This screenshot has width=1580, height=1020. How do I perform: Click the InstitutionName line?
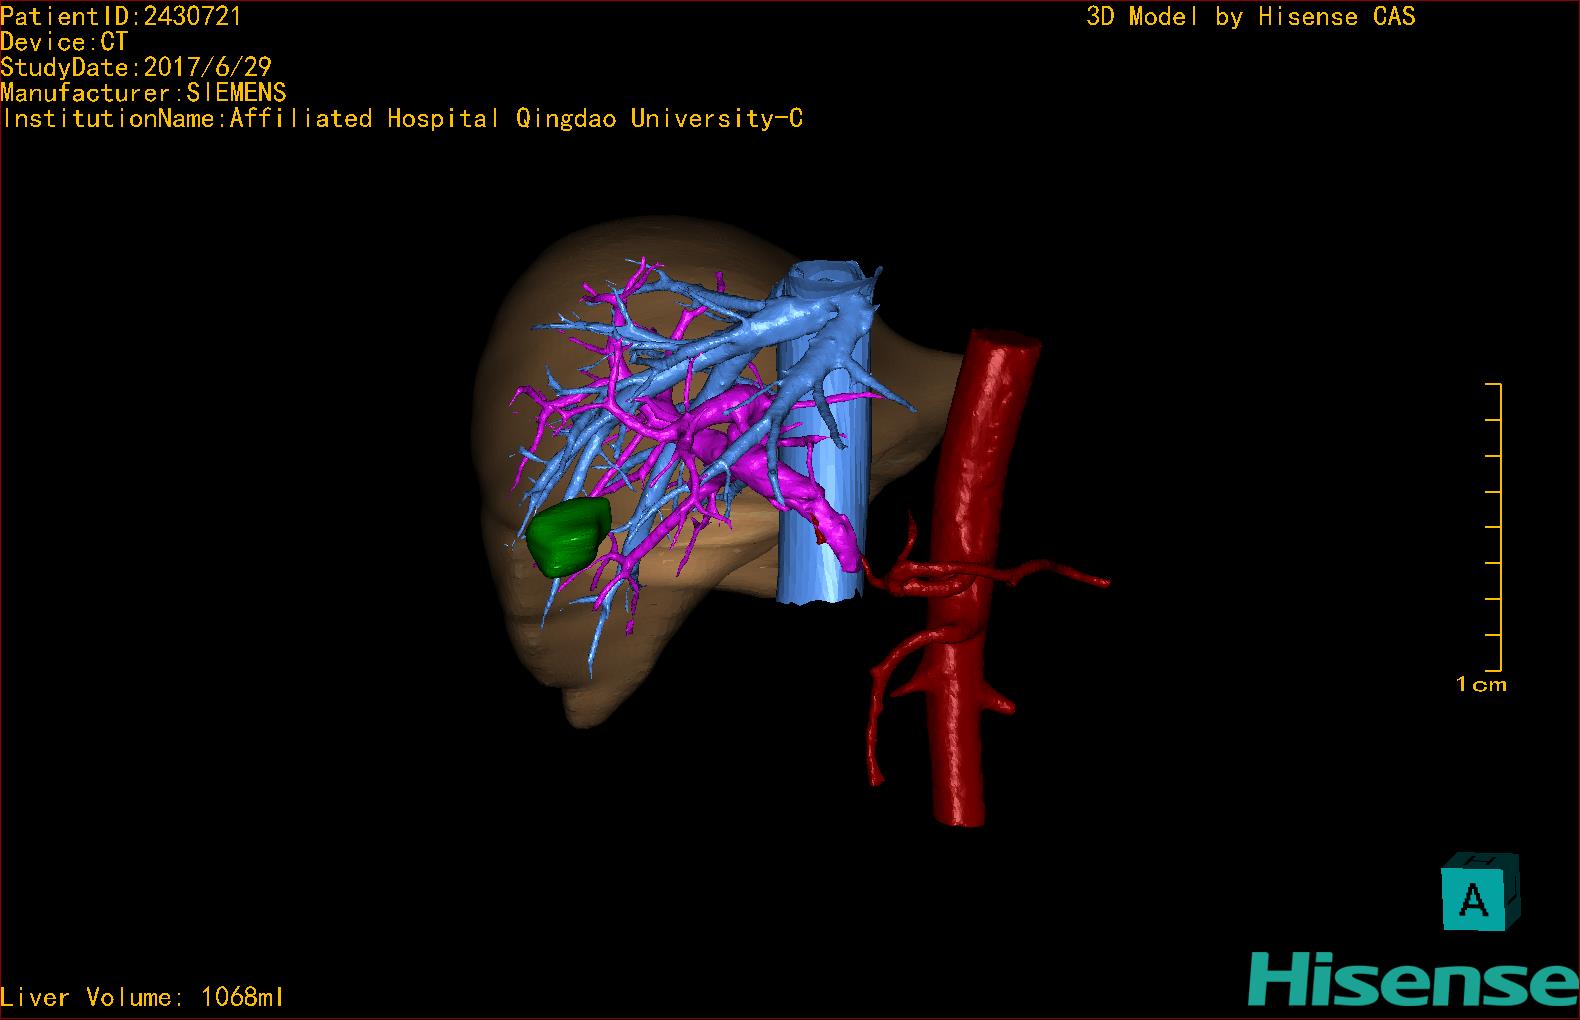(402, 119)
